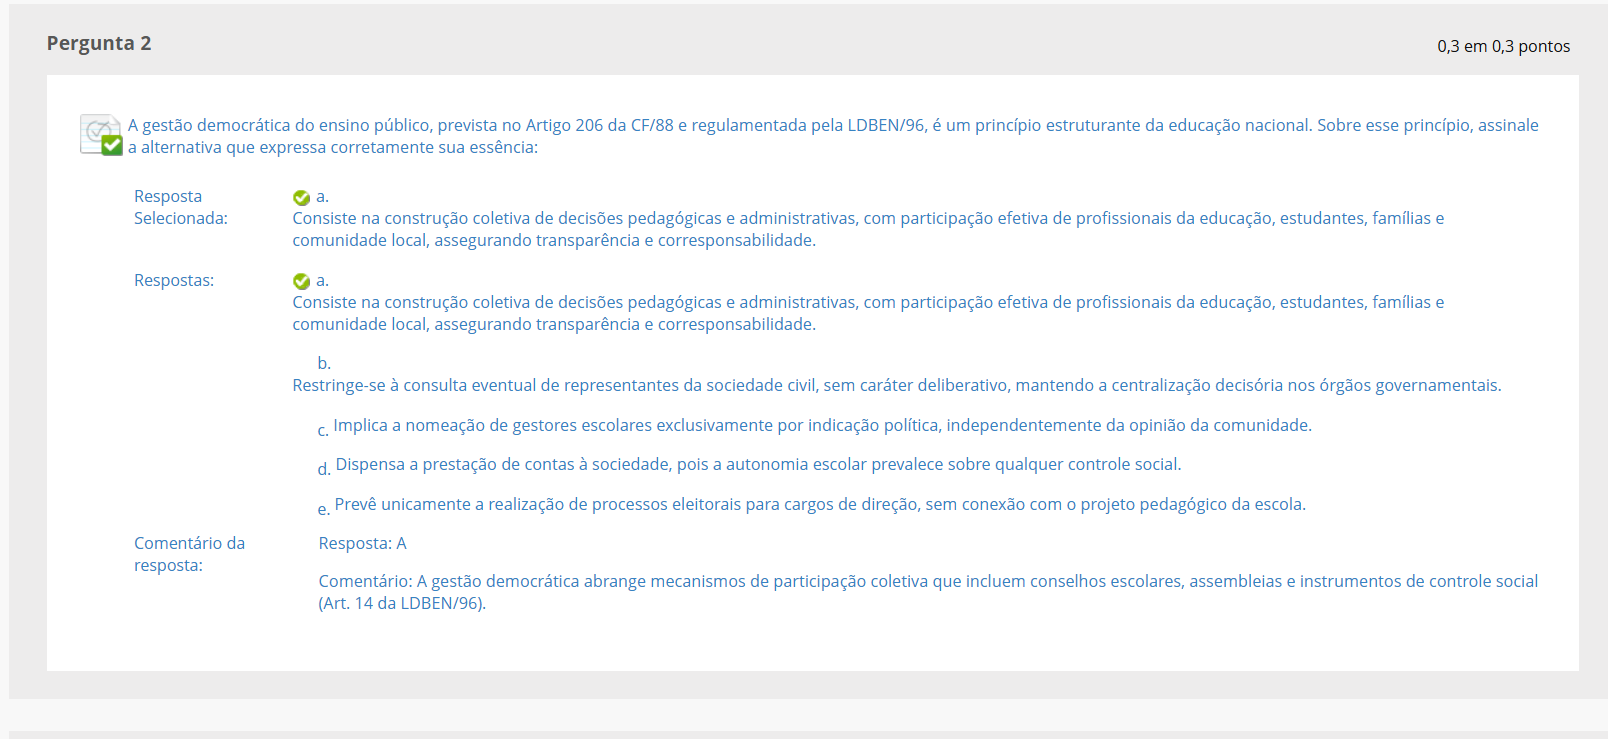Select the Pergunta 2 heading
The width and height of the screenshot is (1608, 739).
99,43
